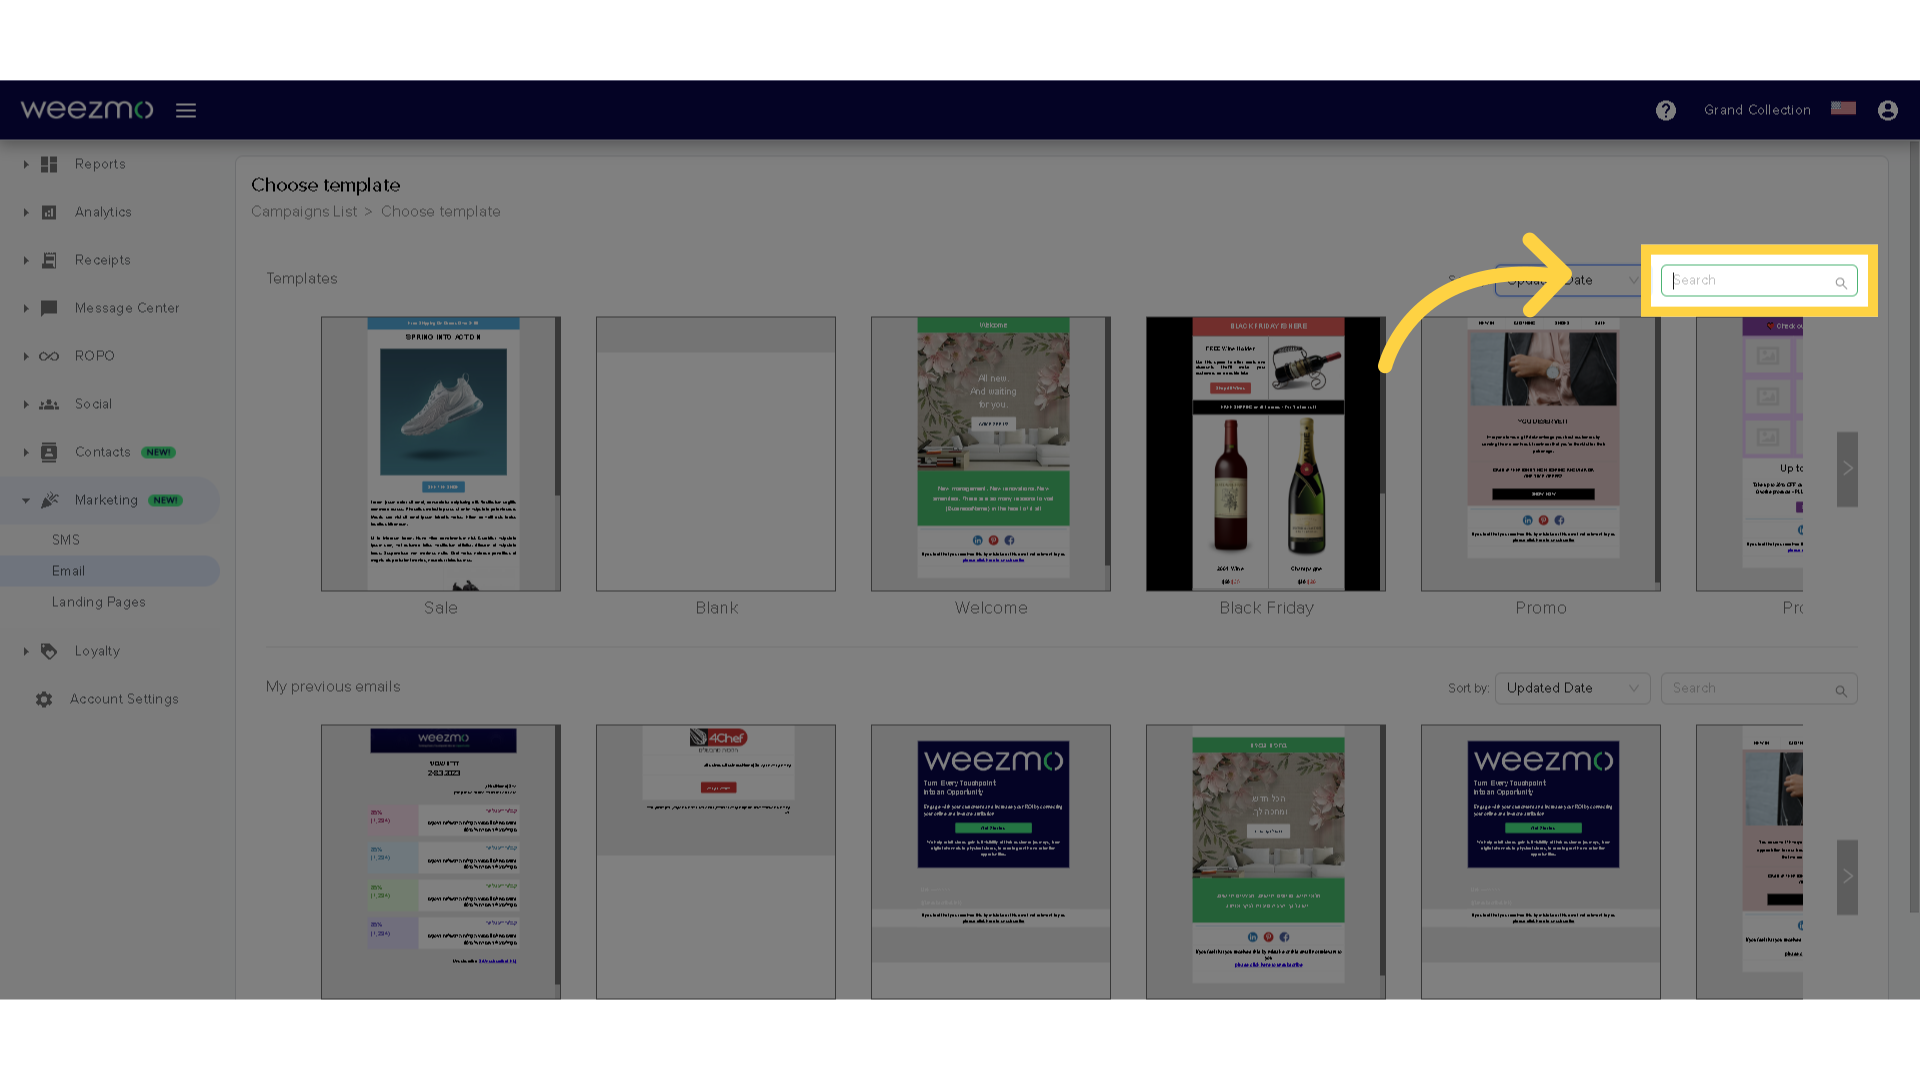Select the Email tab under Marketing

coord(67,570)
